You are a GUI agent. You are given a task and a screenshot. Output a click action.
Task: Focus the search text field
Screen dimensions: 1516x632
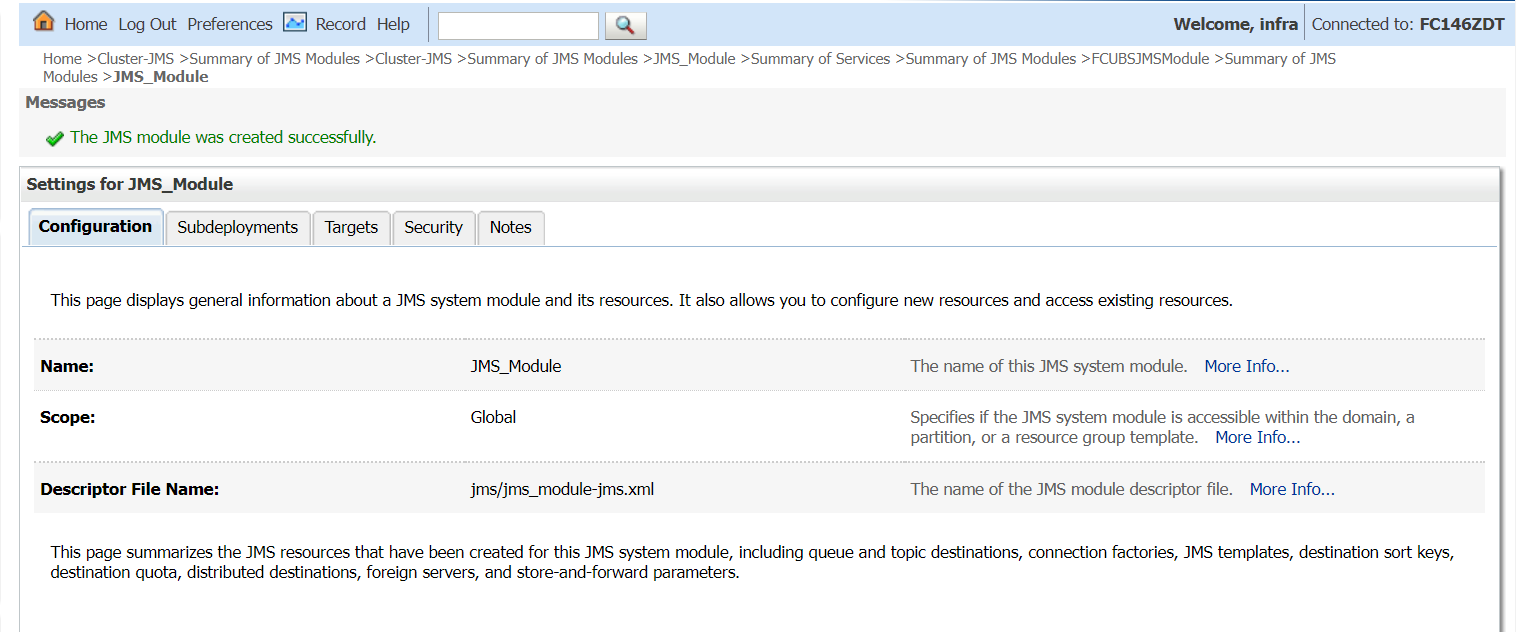click(x=518, y=25)
